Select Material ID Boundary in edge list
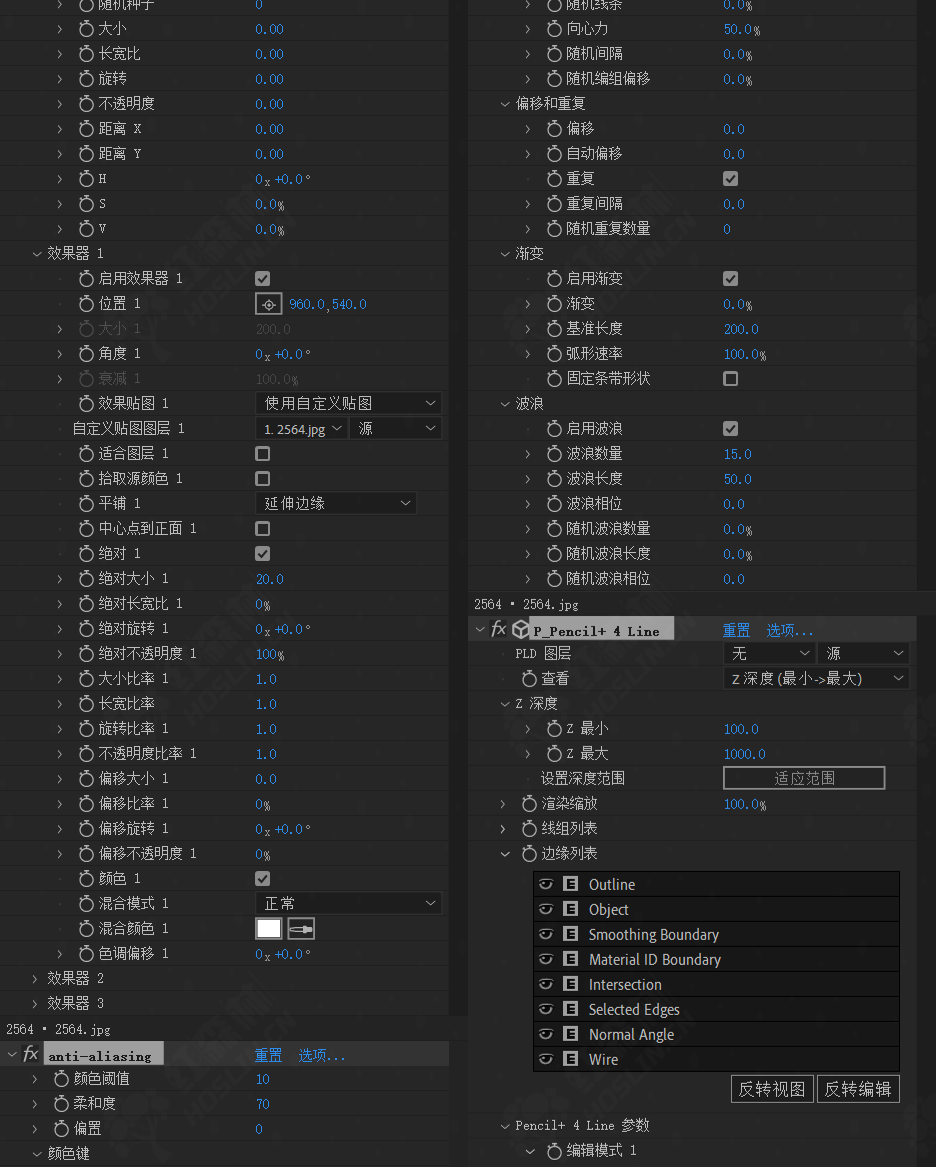936x1167 pixels. click(x=717, y=960)
